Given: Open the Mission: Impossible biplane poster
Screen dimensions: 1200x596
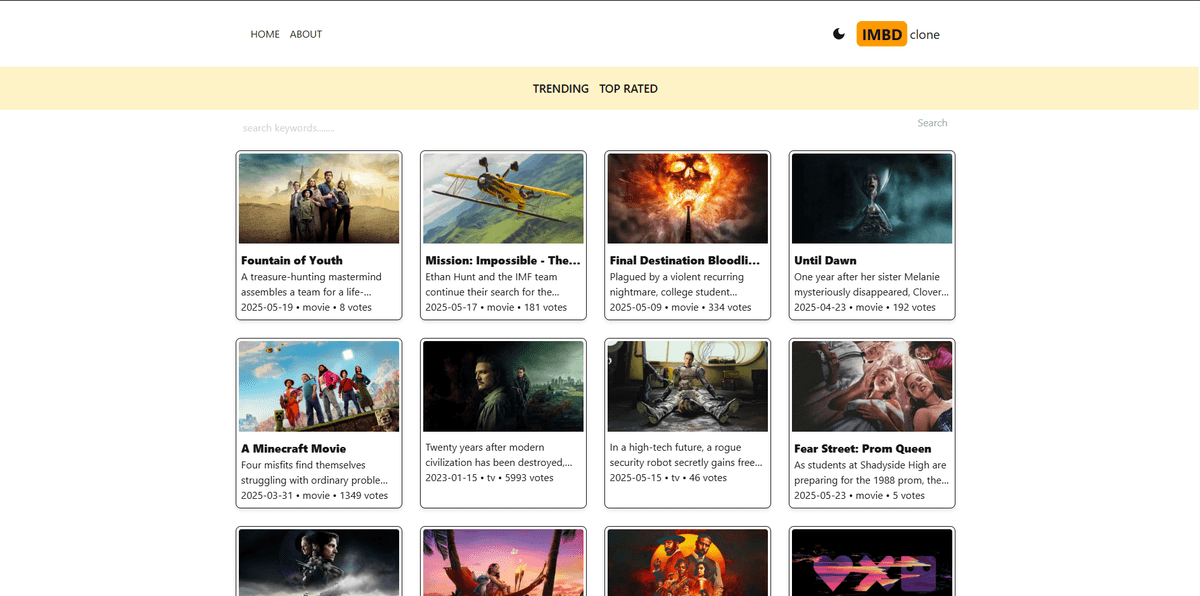Looking at the screenshot, I should pos(504,198).
